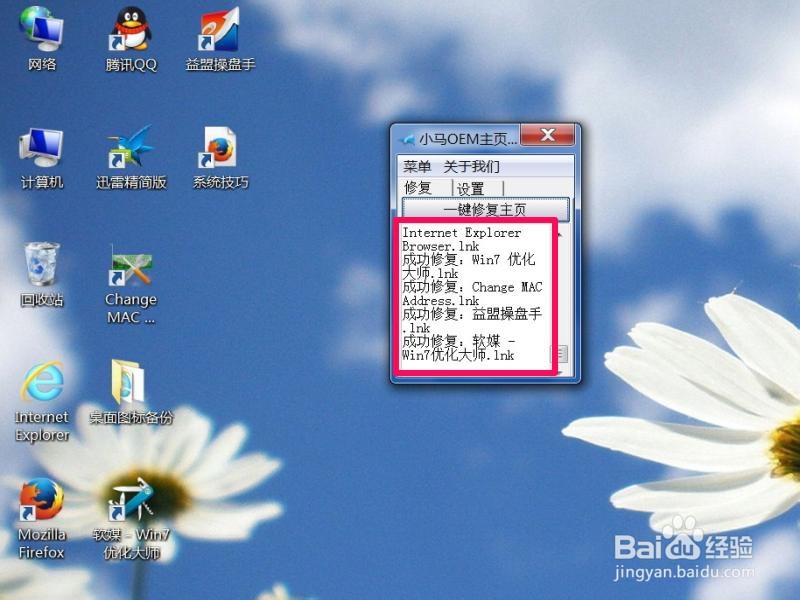Click the 小马OEM主页 window title icon
800x600 pixels.
pos(407,139)
